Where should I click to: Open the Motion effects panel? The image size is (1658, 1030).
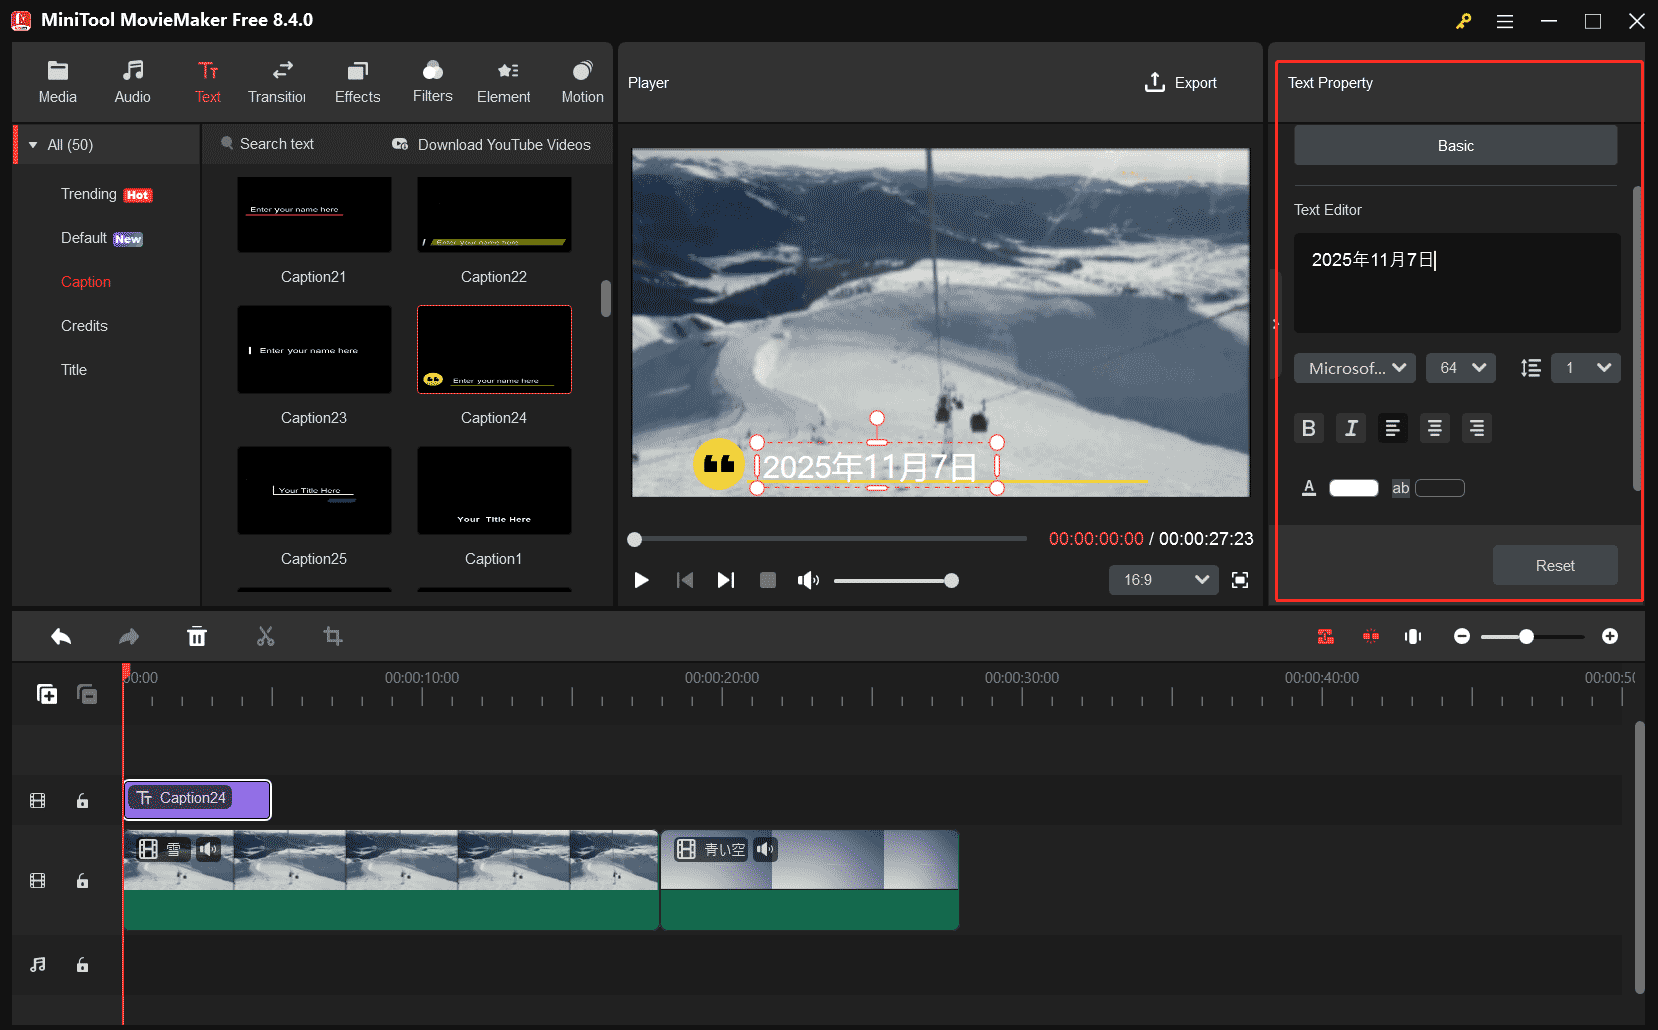pos(582,80)
